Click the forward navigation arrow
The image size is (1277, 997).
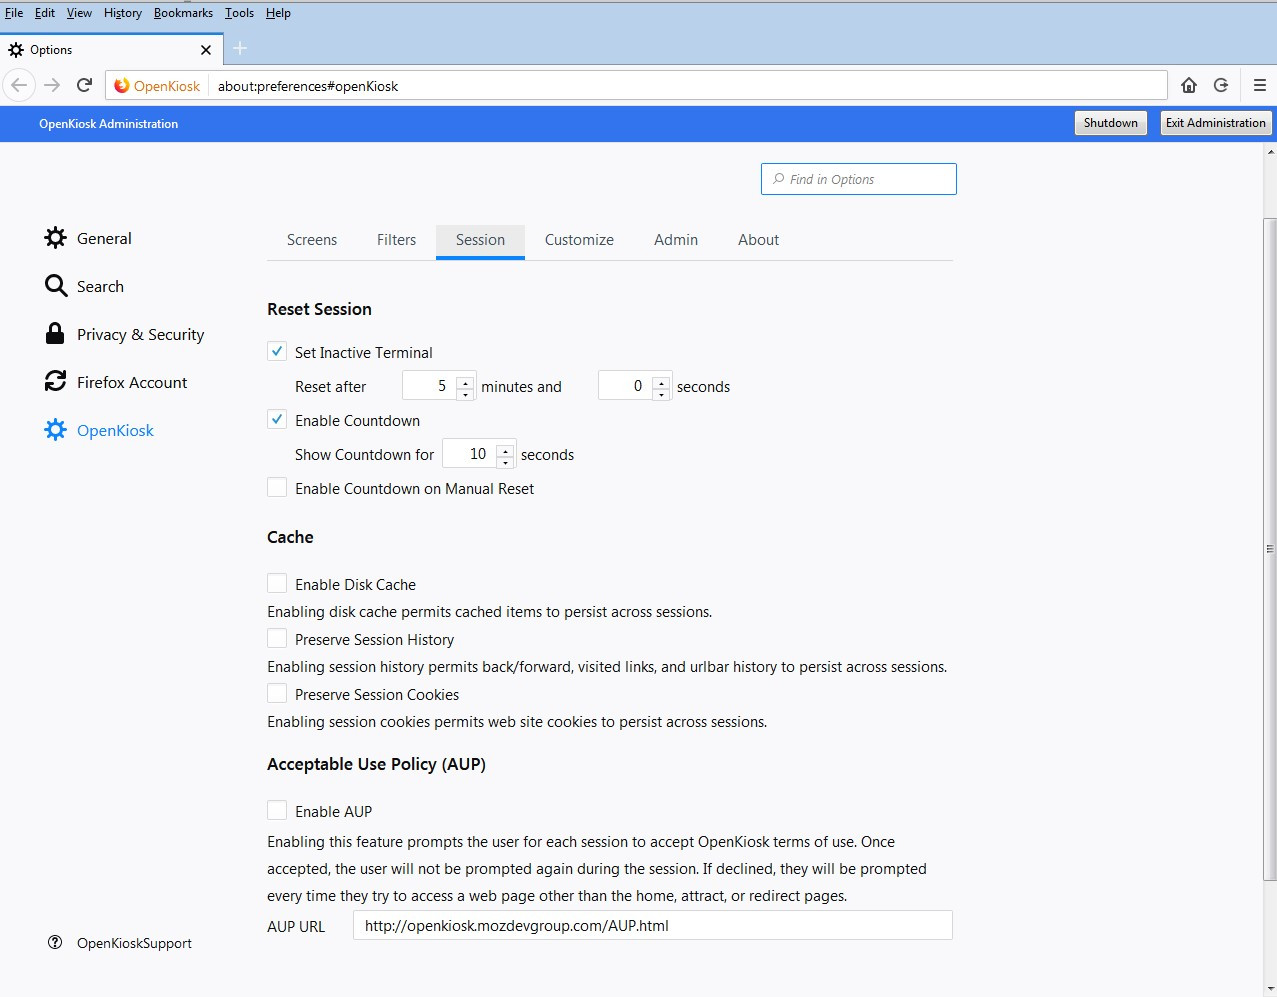tap(52, 85)
